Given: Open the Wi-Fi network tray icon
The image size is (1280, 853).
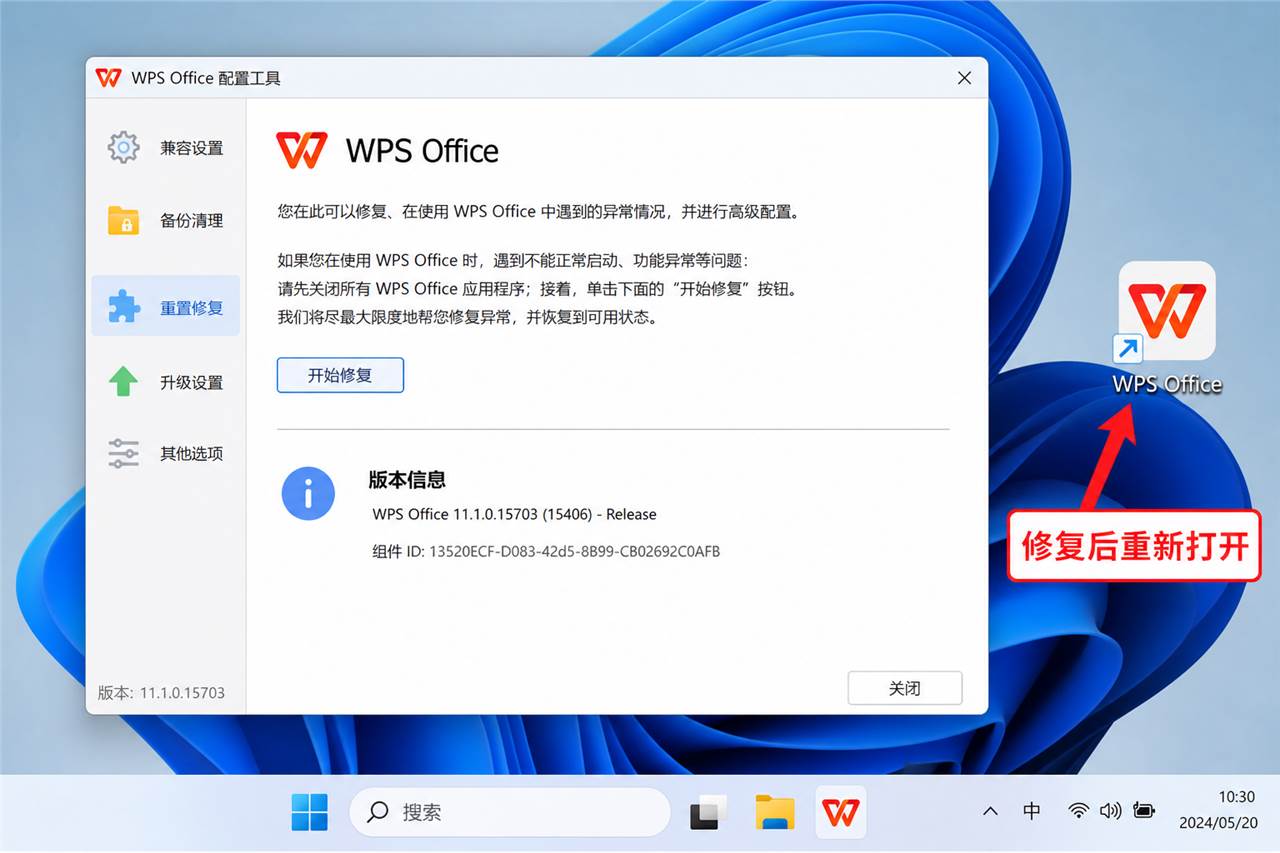Looking at the screenshot, I should click(1078, 811).
